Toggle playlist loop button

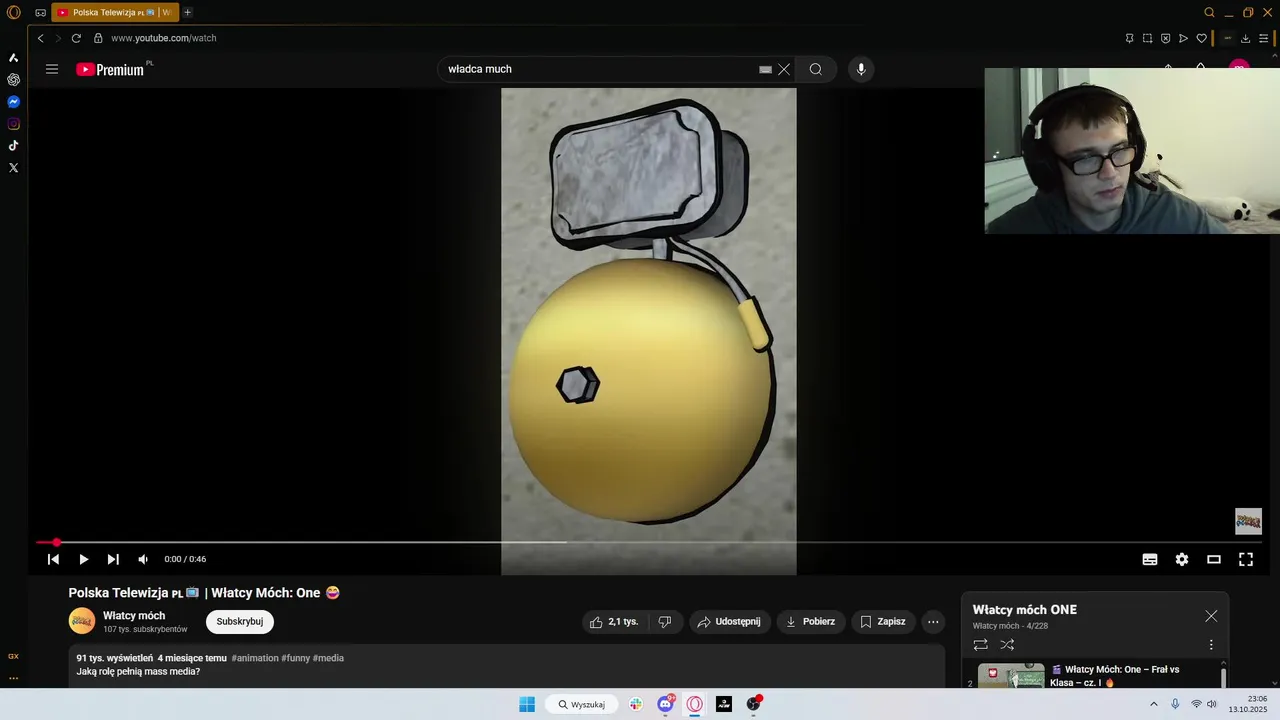(x=980, y=645)
